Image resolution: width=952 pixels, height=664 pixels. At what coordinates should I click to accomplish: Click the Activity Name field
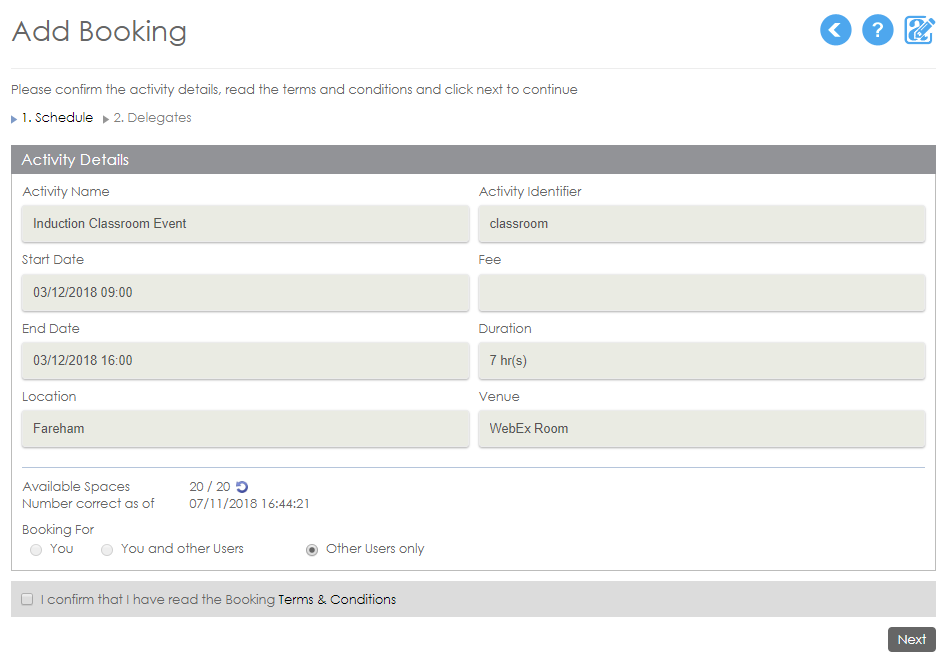coord(245,223)
